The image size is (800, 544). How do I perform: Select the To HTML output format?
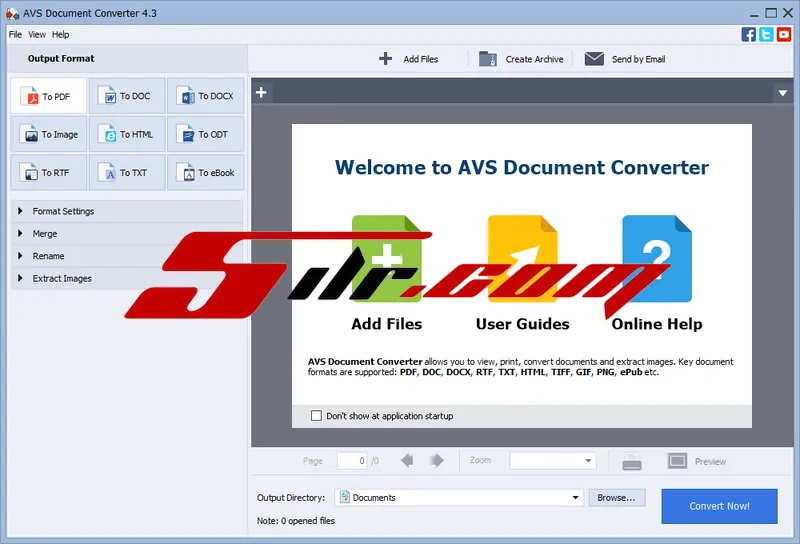point(127,134)
